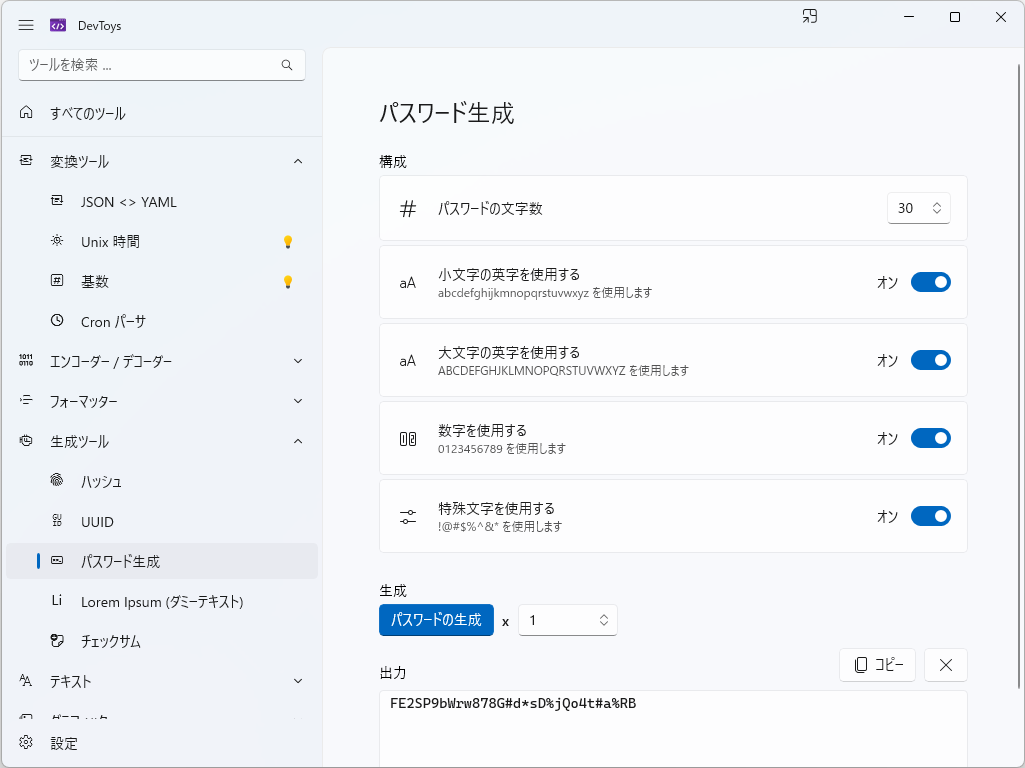This screenshot has width=1025, height=768.
Task: Click the パスワードの生成 button
Action: 436,620
